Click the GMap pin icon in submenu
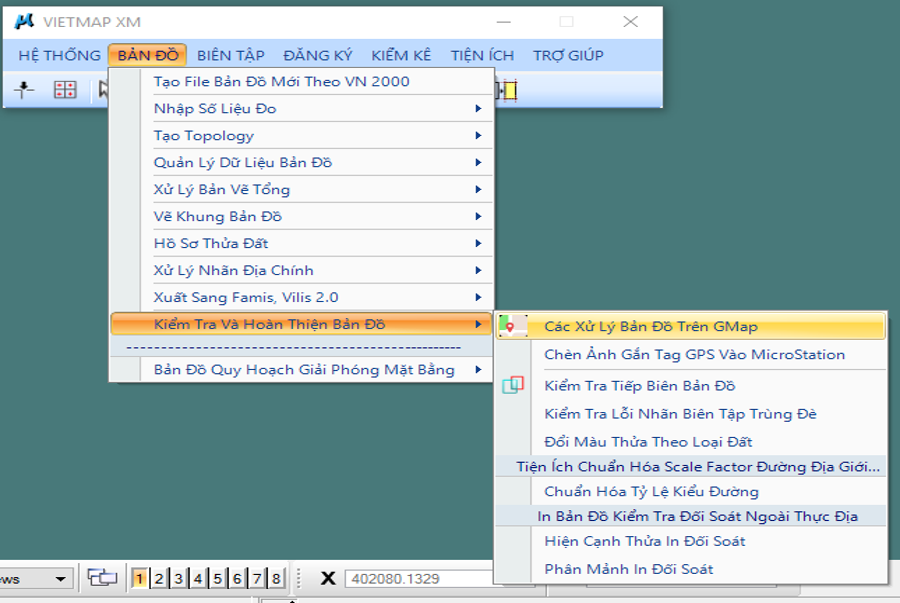 coord(513,326)
